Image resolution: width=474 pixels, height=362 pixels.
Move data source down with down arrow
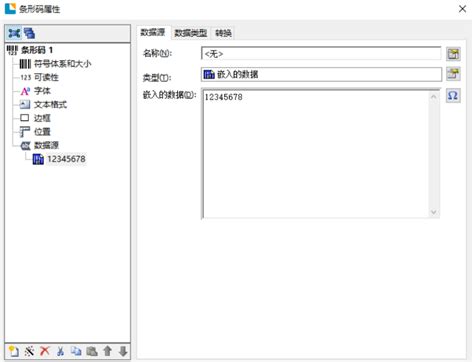pyautogui.click(x=123, y=351)
